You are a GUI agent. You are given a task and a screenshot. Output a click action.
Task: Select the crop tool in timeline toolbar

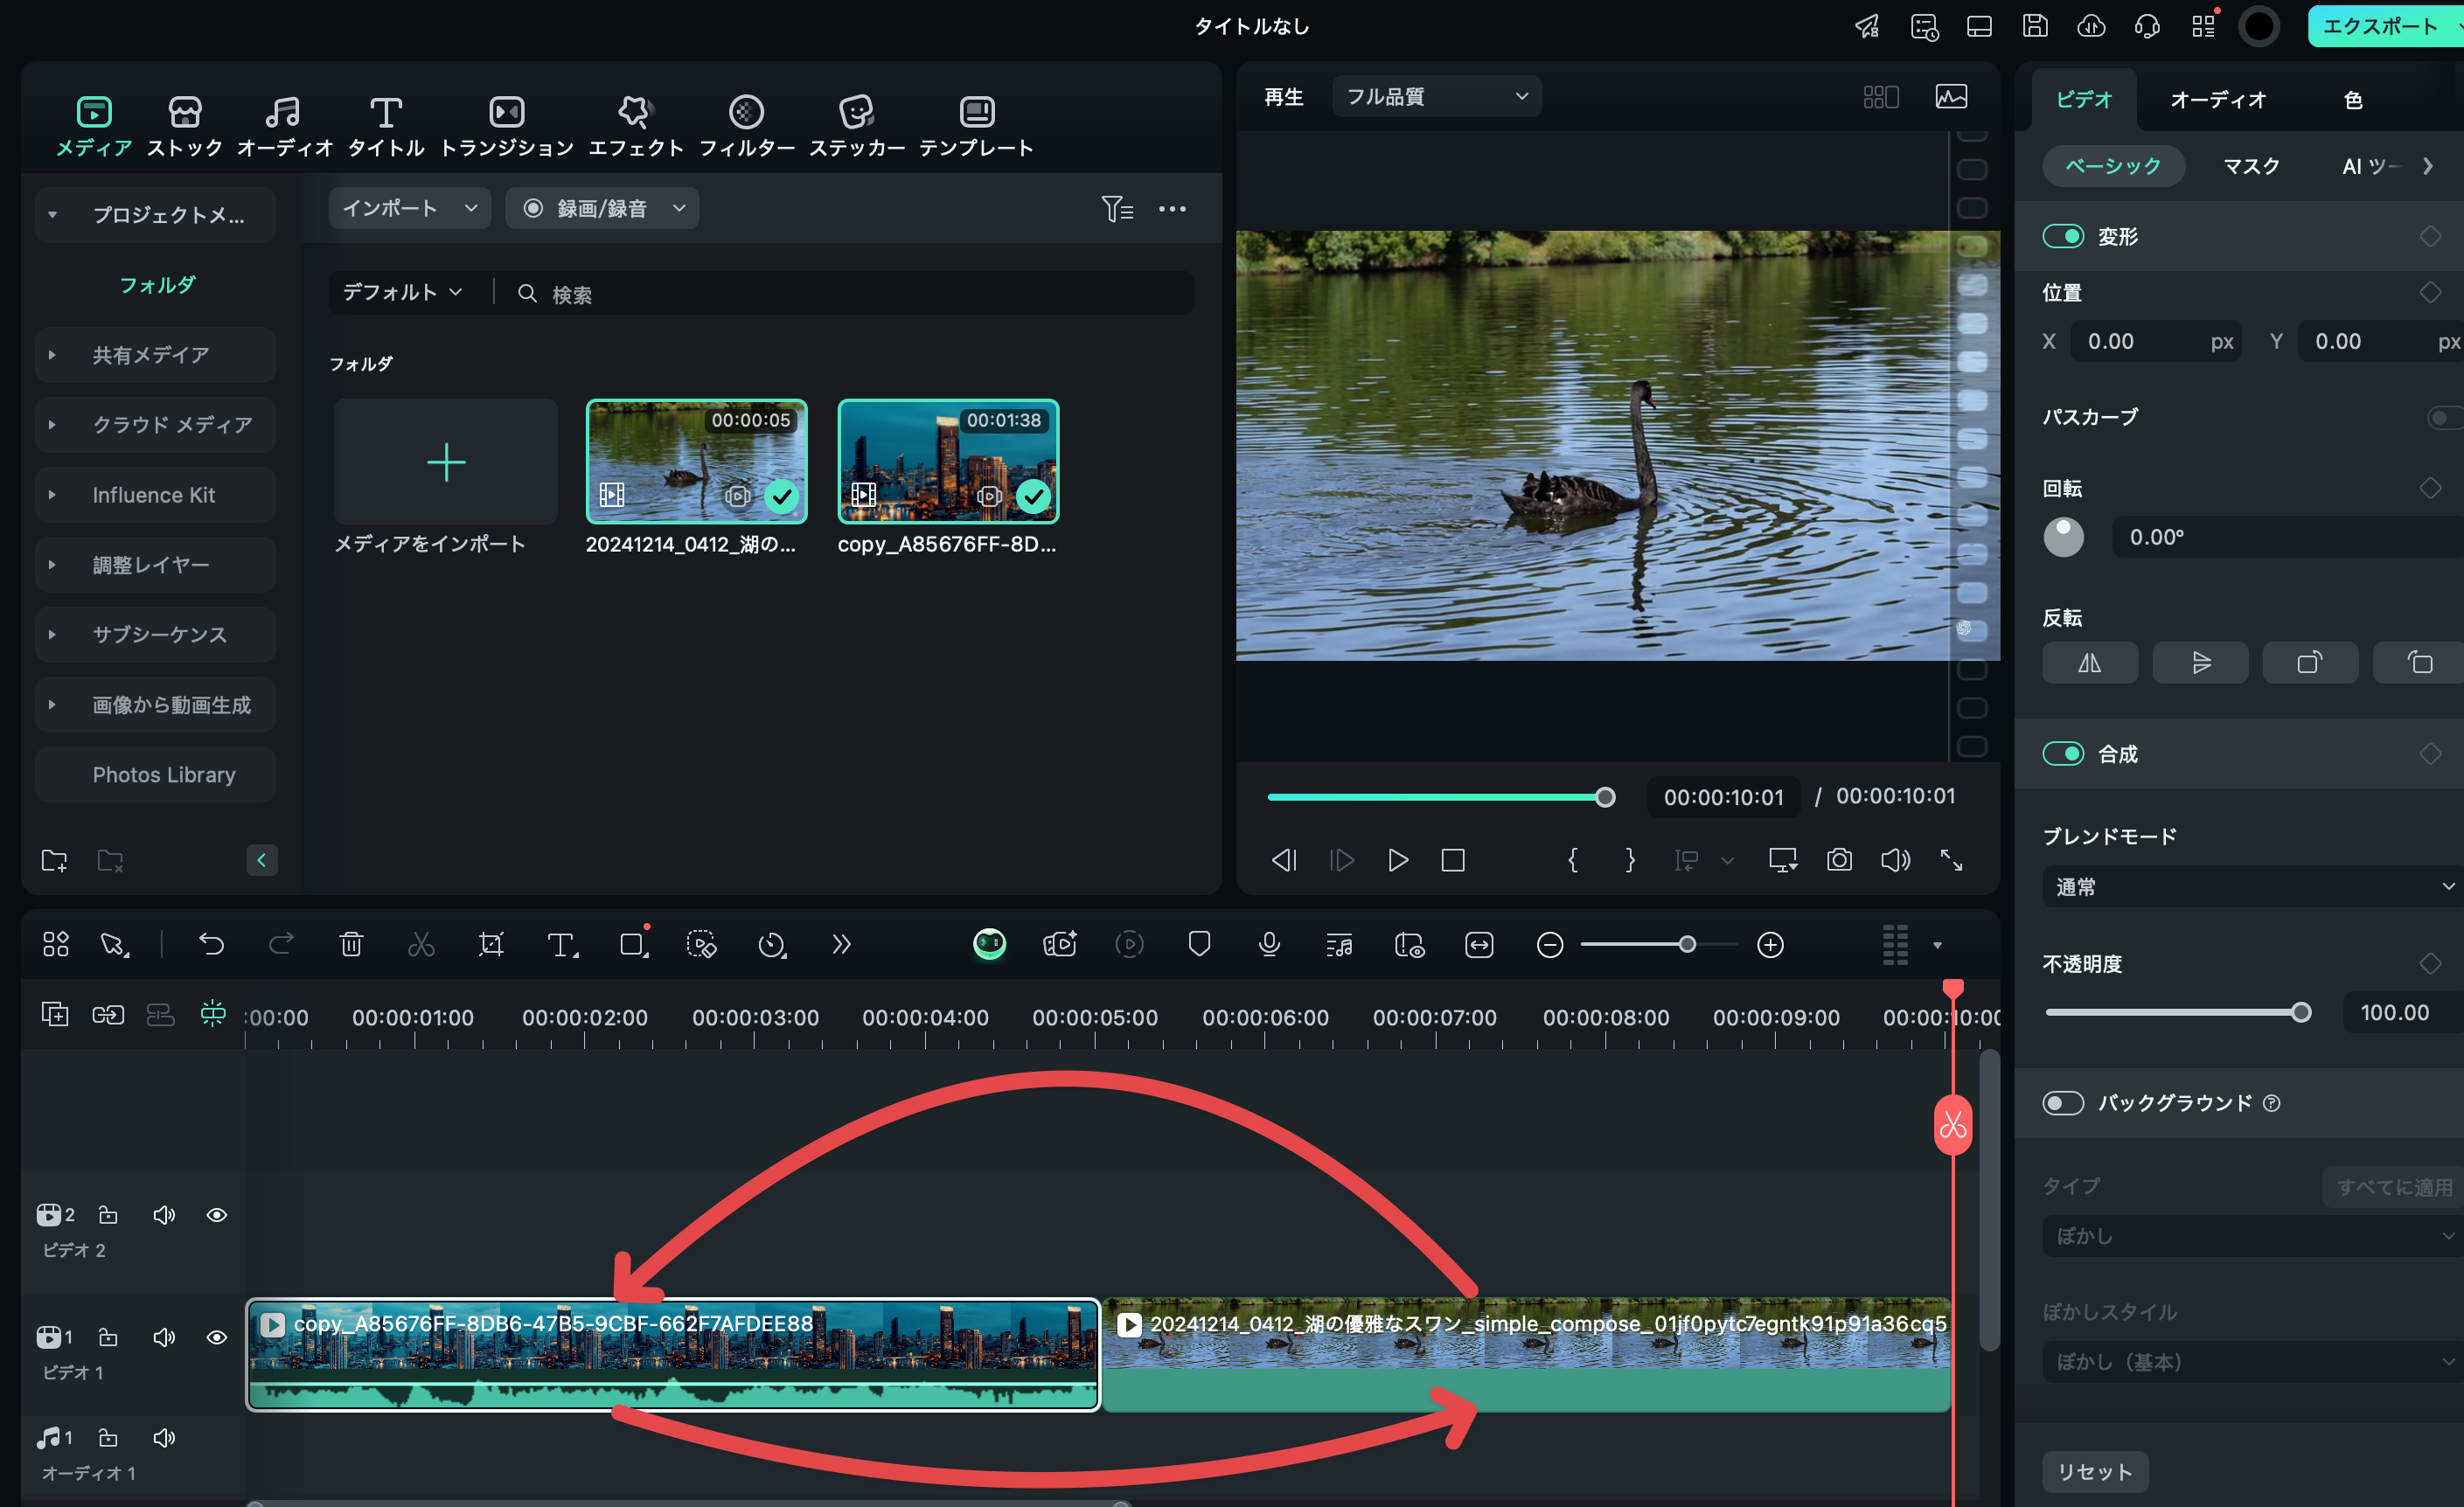point(491,944)
